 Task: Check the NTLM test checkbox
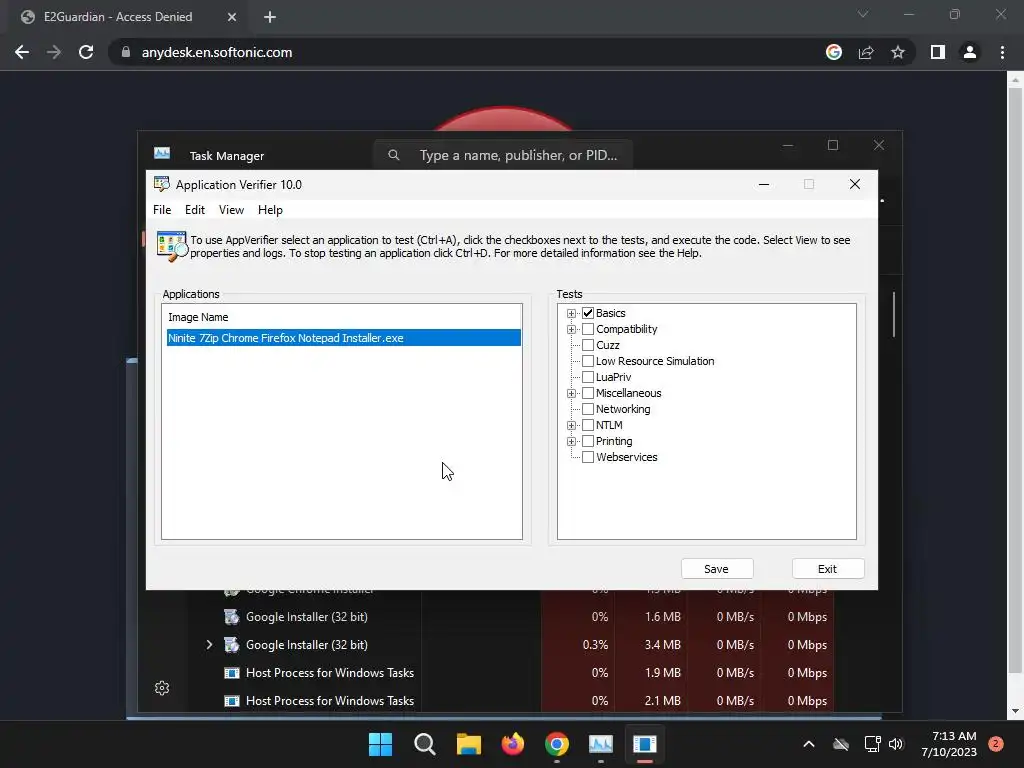(588, 425)
